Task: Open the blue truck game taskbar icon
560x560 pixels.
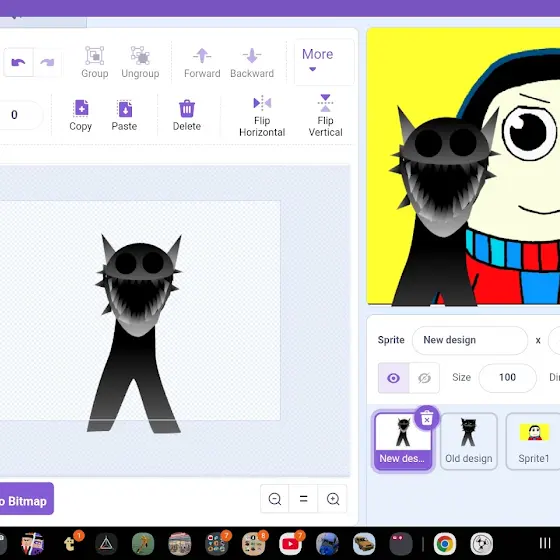Action: point(327,544)
